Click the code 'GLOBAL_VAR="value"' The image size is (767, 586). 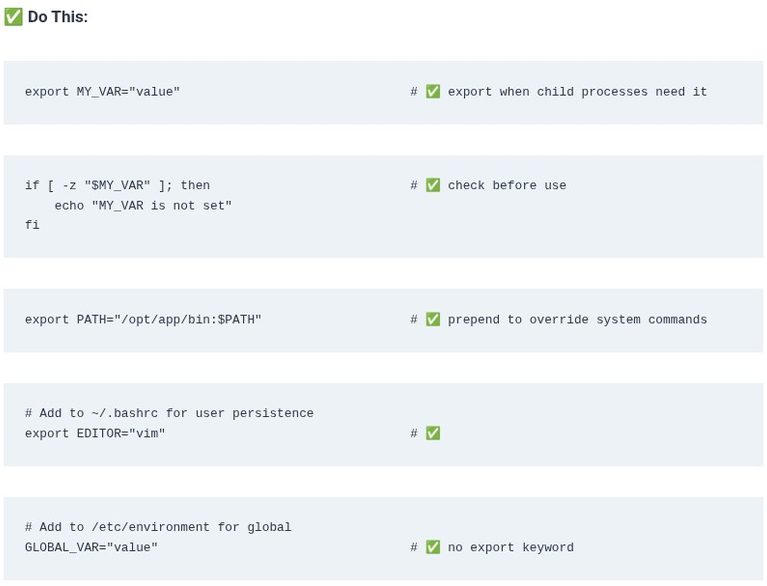91,547
